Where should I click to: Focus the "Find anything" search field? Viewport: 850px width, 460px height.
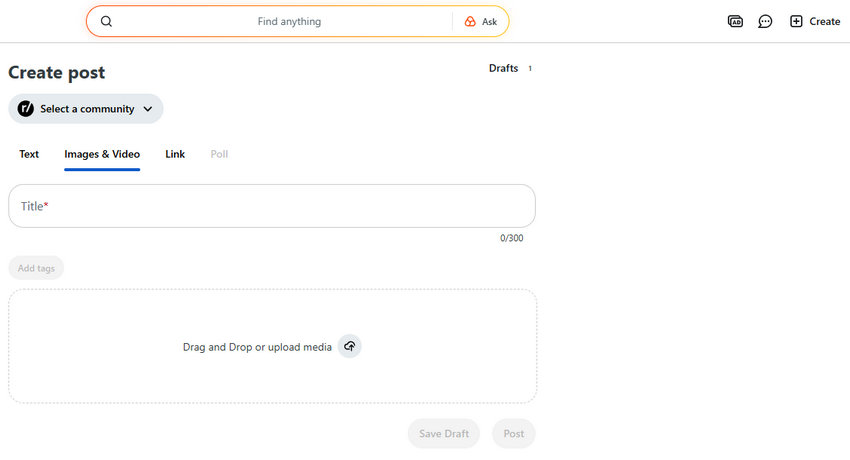point(289,21)
